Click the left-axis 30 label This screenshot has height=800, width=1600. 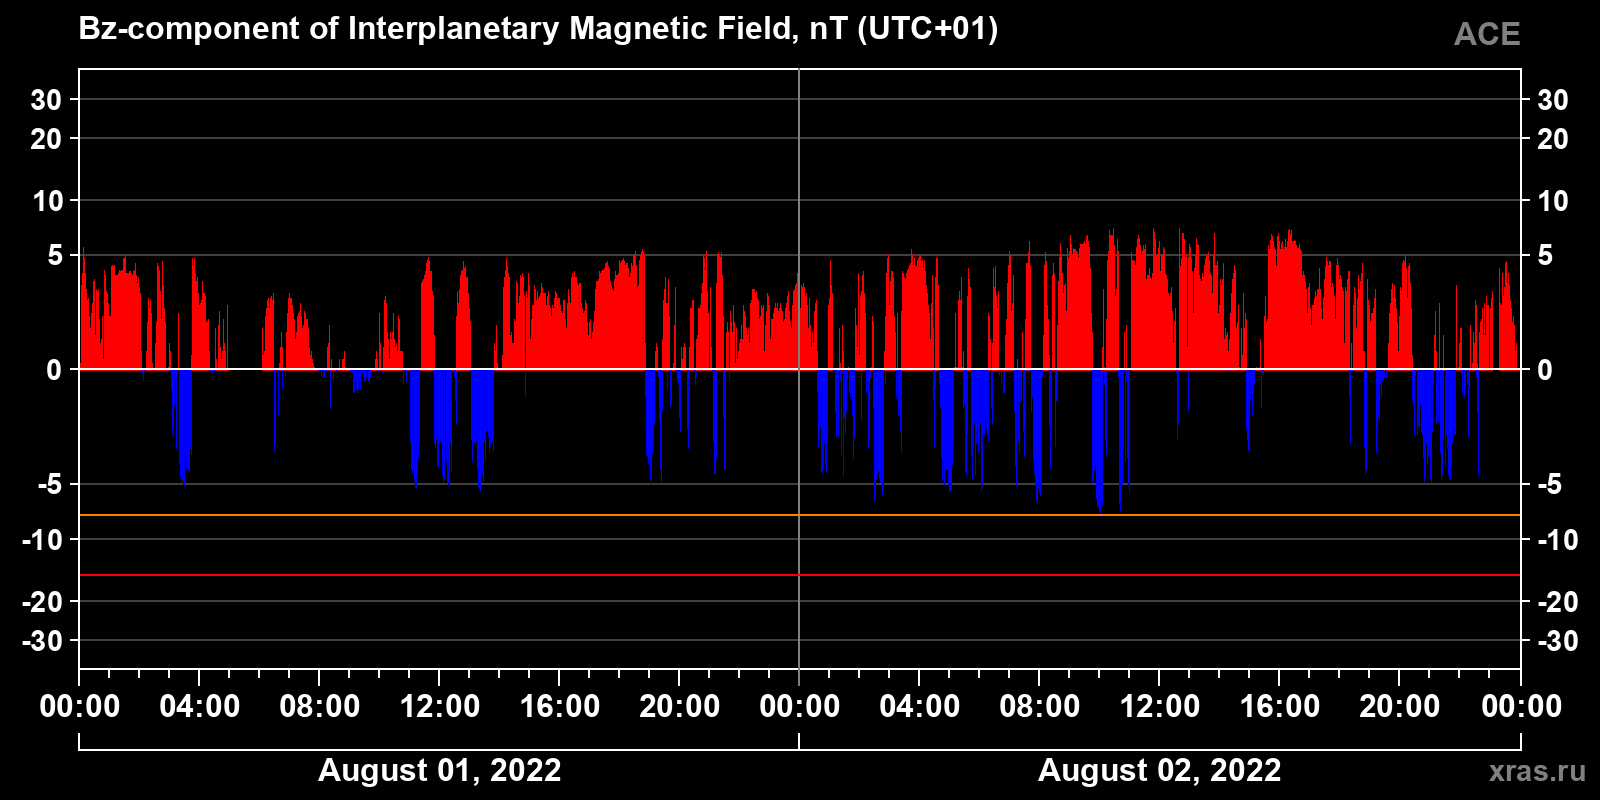click(47, 100)
